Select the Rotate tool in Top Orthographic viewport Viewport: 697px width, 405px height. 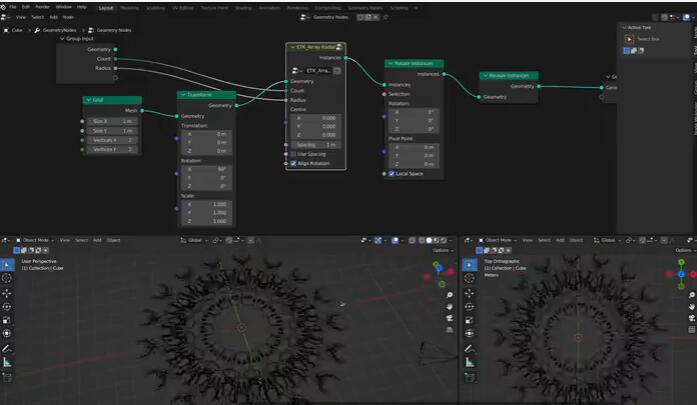[469, 307]
